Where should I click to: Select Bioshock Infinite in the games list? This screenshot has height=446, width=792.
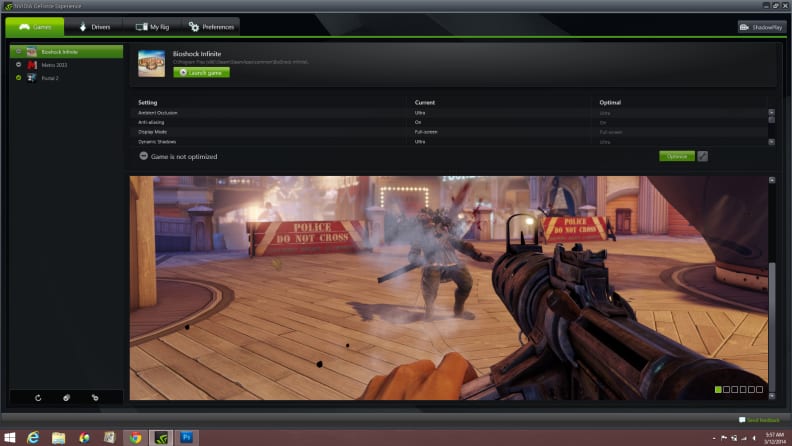(x=66, y=52)
